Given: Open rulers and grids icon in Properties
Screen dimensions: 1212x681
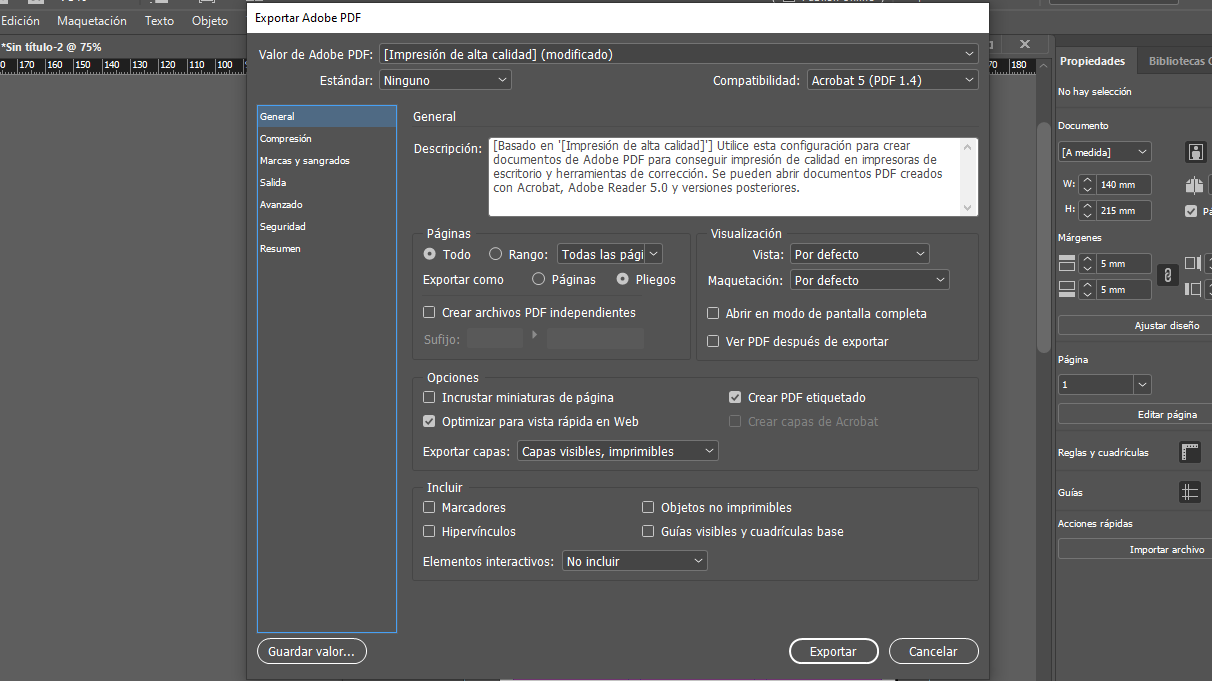Looking at the screenshot, I should [x=1190, y=452].
